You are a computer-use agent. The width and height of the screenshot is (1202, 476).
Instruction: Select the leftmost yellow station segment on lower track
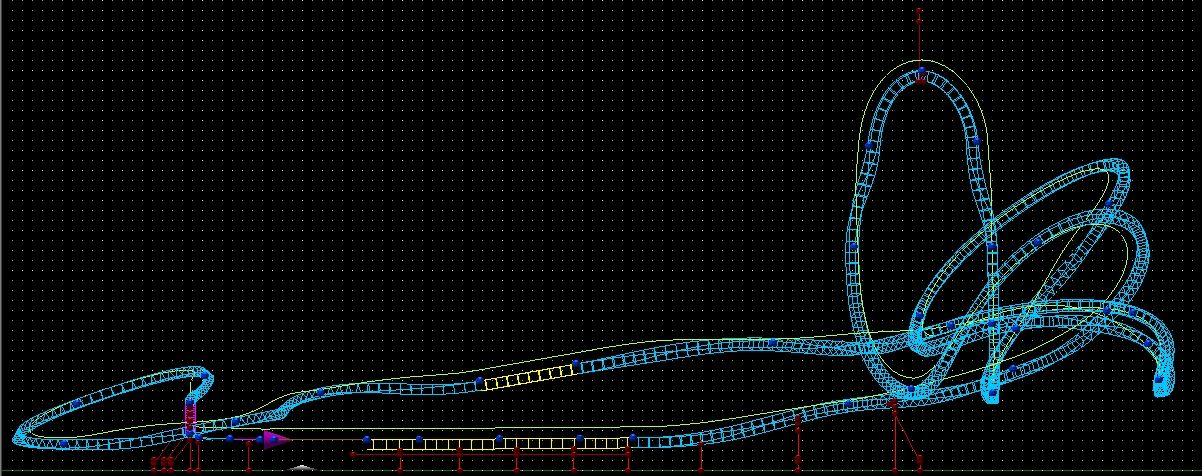pos(392,442)
